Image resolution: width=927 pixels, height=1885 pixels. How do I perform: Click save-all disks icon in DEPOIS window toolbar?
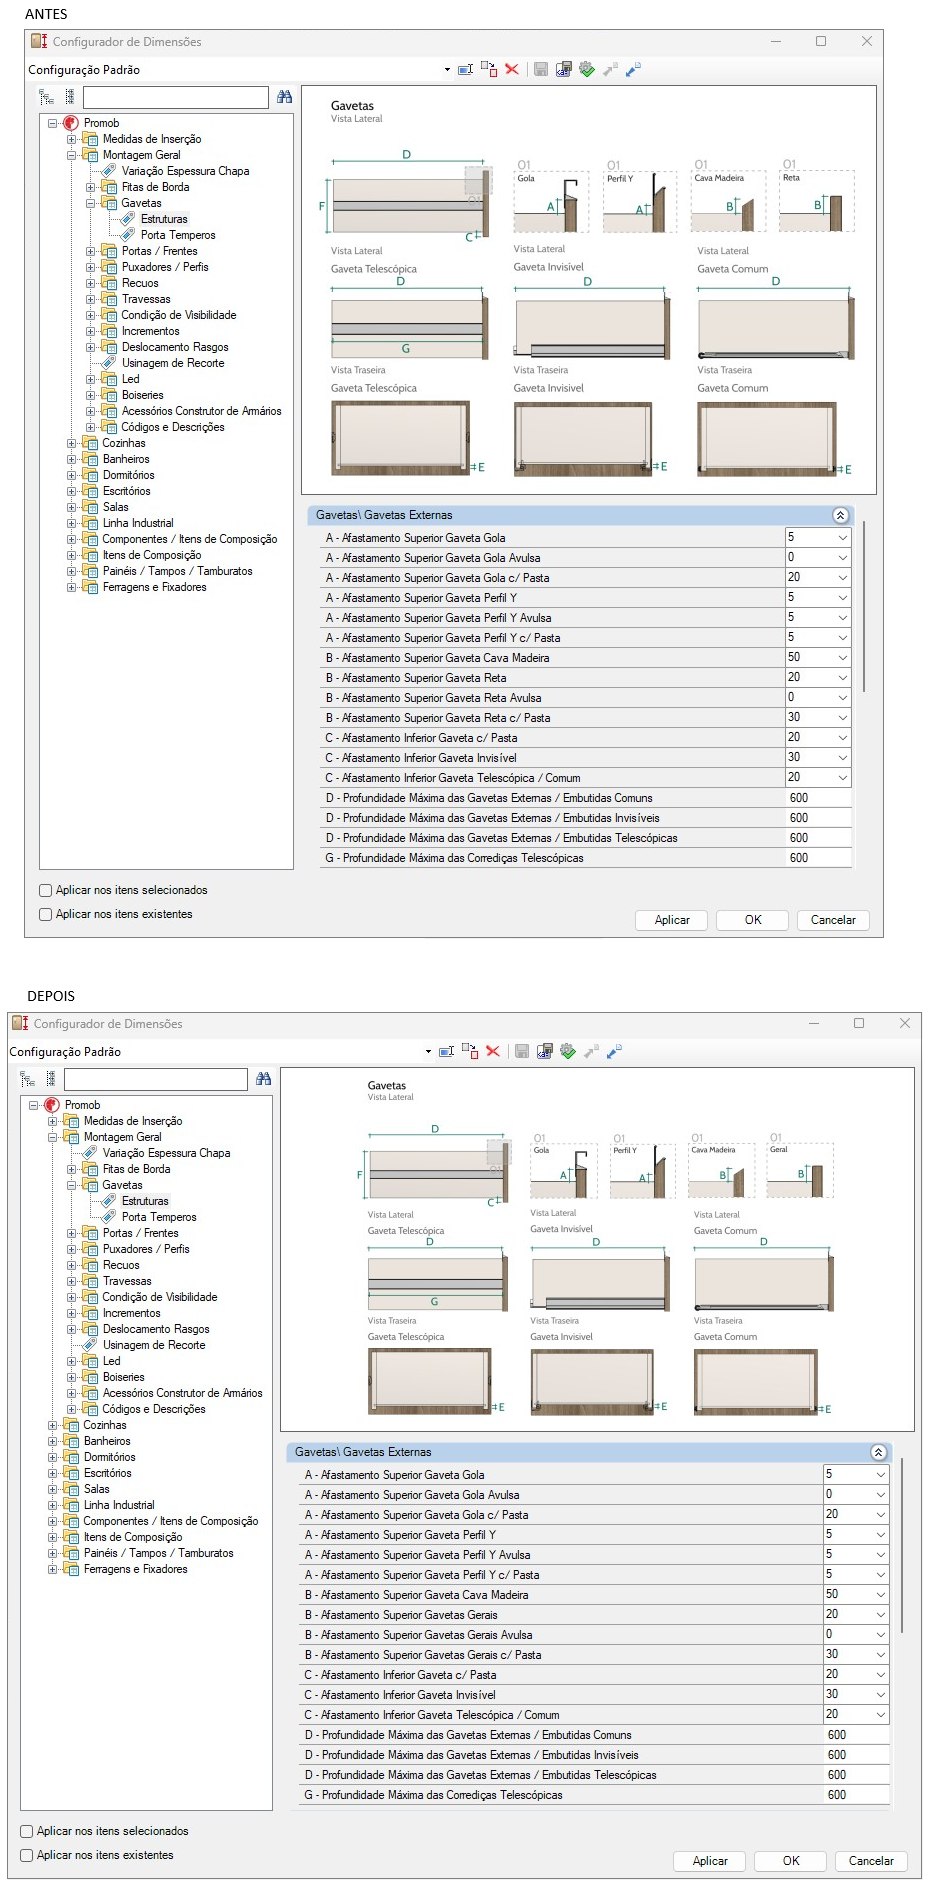[545, 1051]
